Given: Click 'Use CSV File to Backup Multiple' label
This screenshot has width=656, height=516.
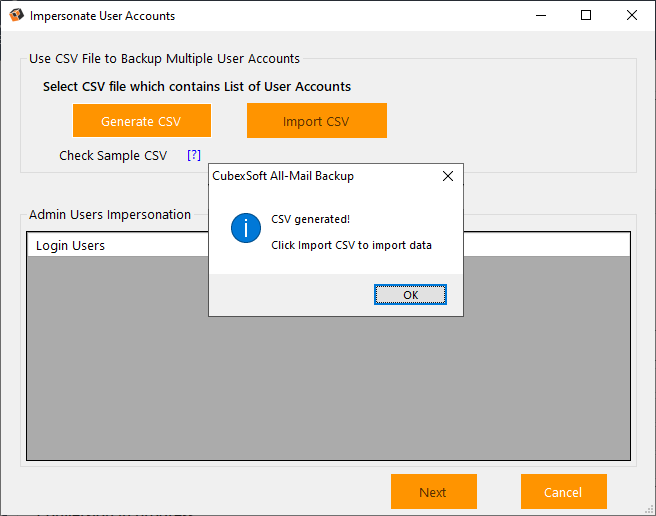Looking at the screenshot, I should [x=164, y=59].
